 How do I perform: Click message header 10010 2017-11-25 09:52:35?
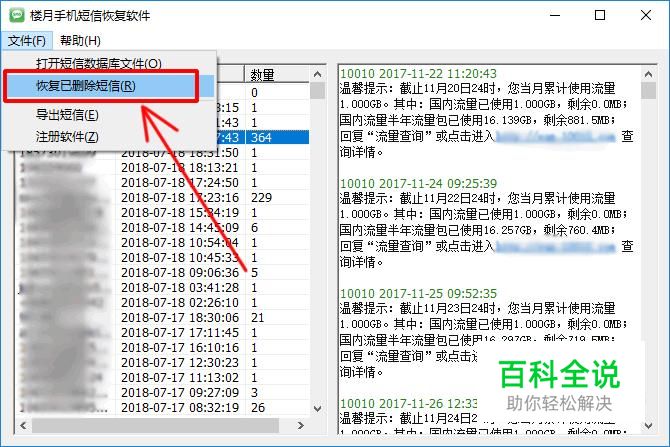point(418,294)
